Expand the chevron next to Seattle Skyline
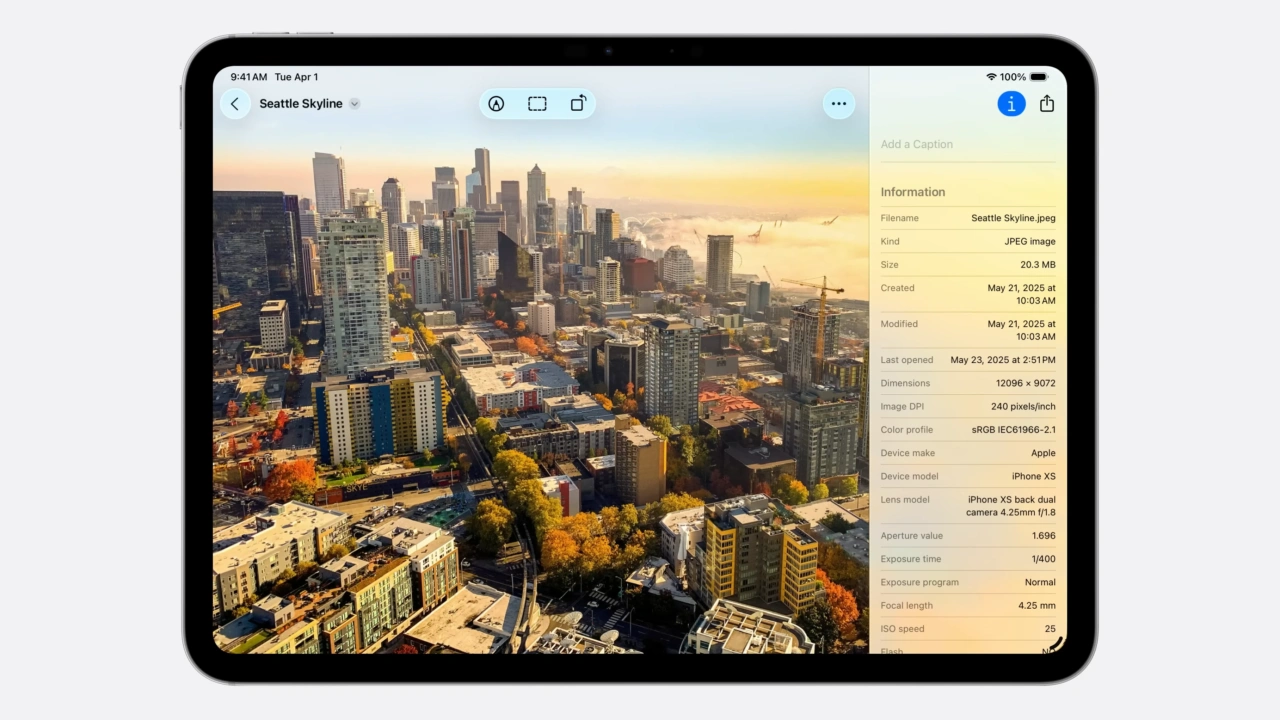The image size is (1280, 720). tap(354, 104)
